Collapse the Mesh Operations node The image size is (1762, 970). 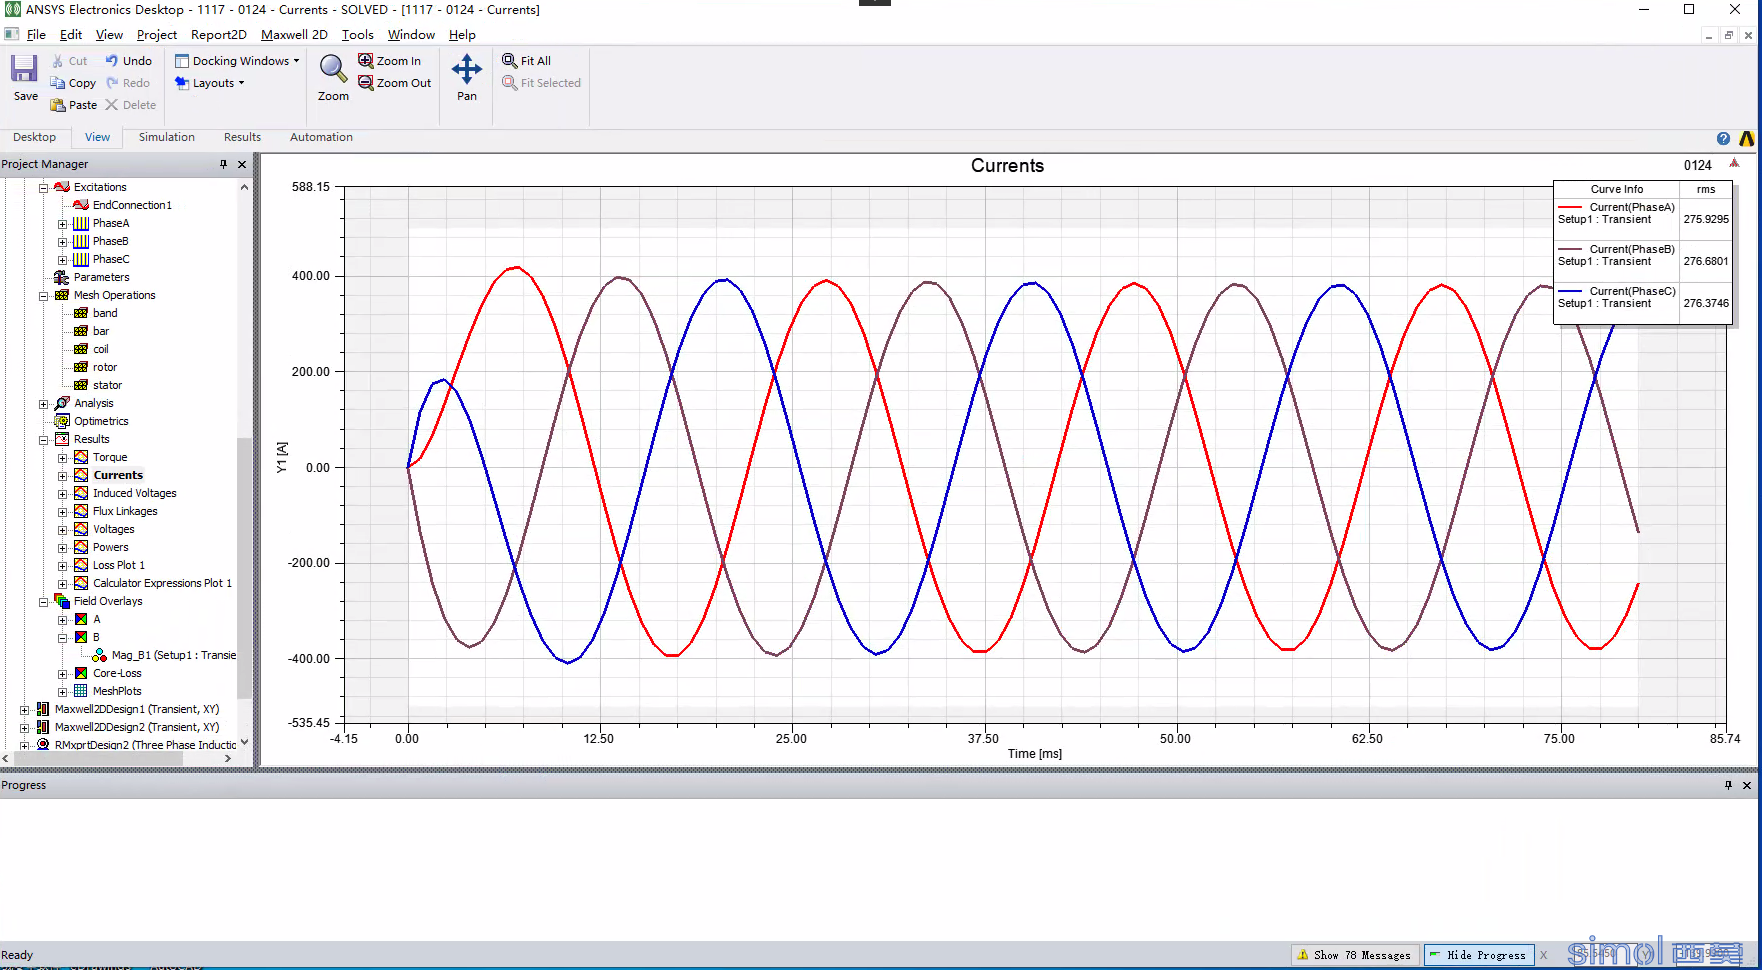tap(44, 295)
